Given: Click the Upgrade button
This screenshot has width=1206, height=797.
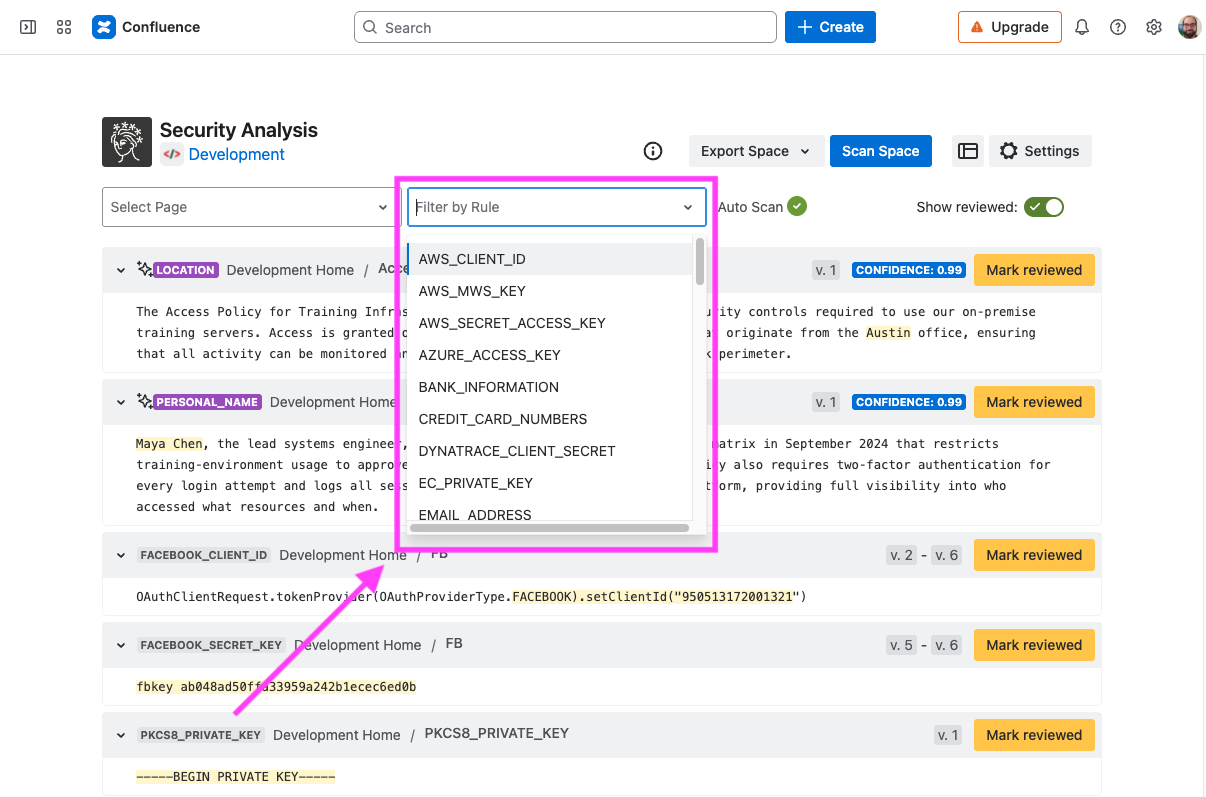Looking at the screenshot, I should coord(1009,27).
